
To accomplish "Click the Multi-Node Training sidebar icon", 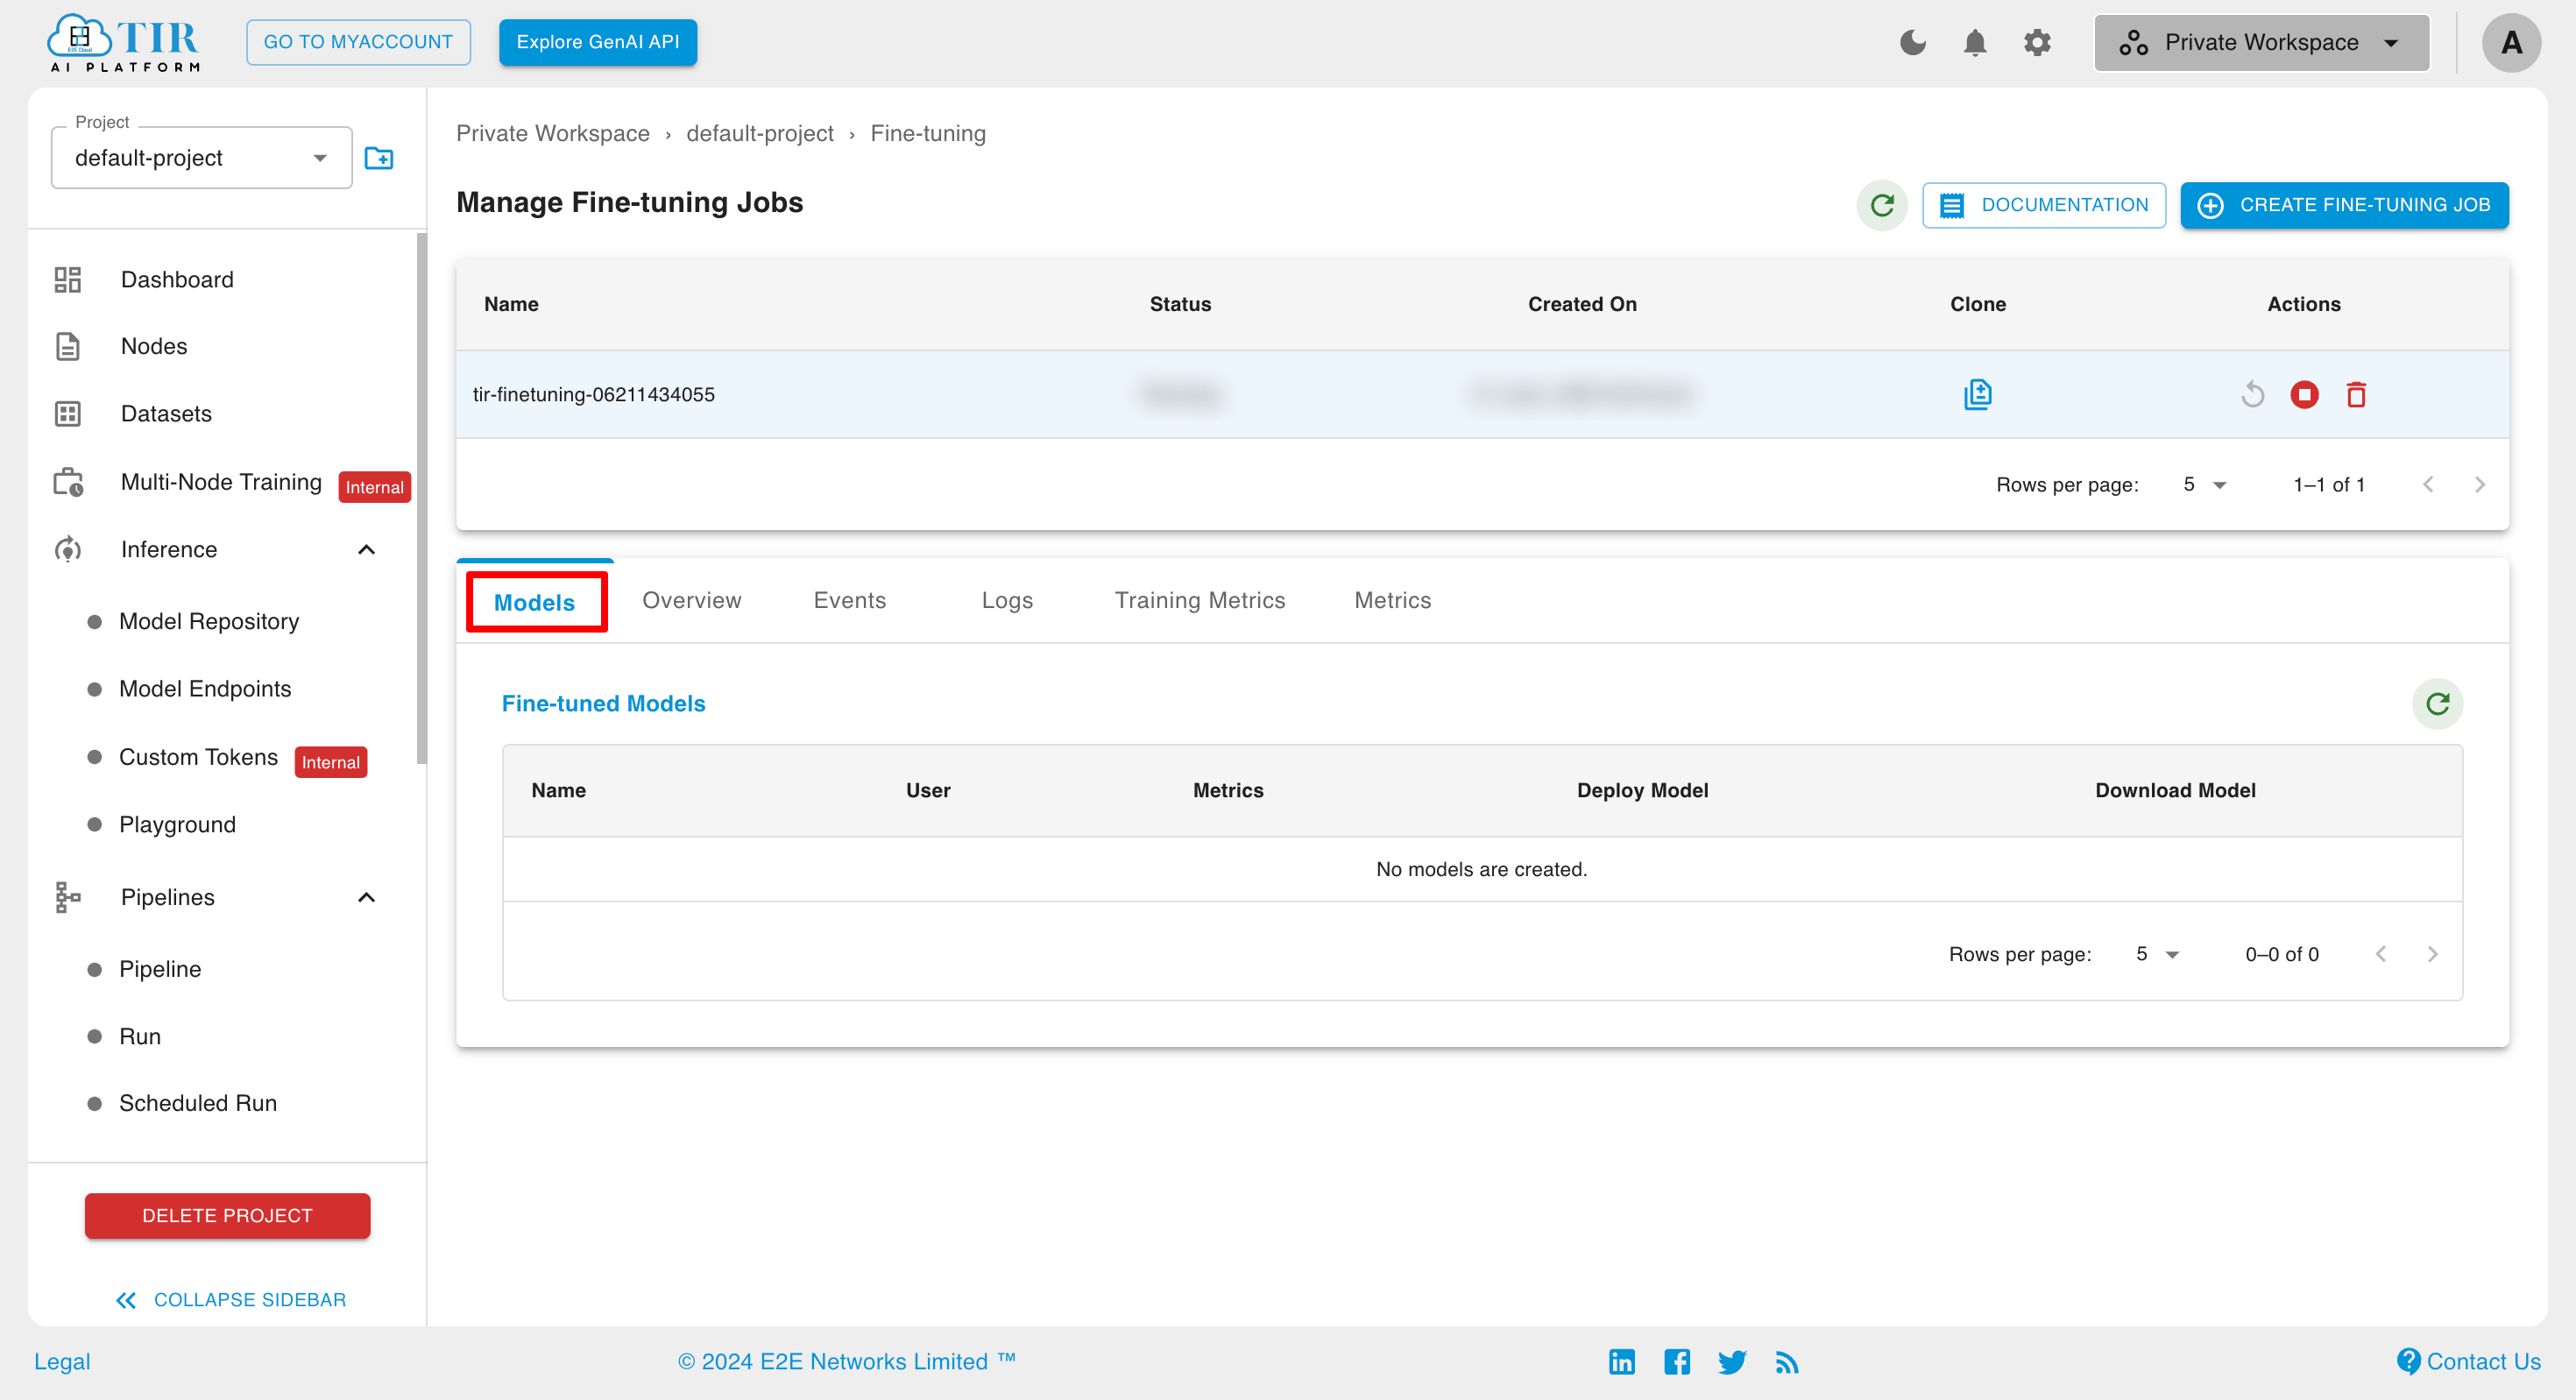I will click(x=68, y=482).
